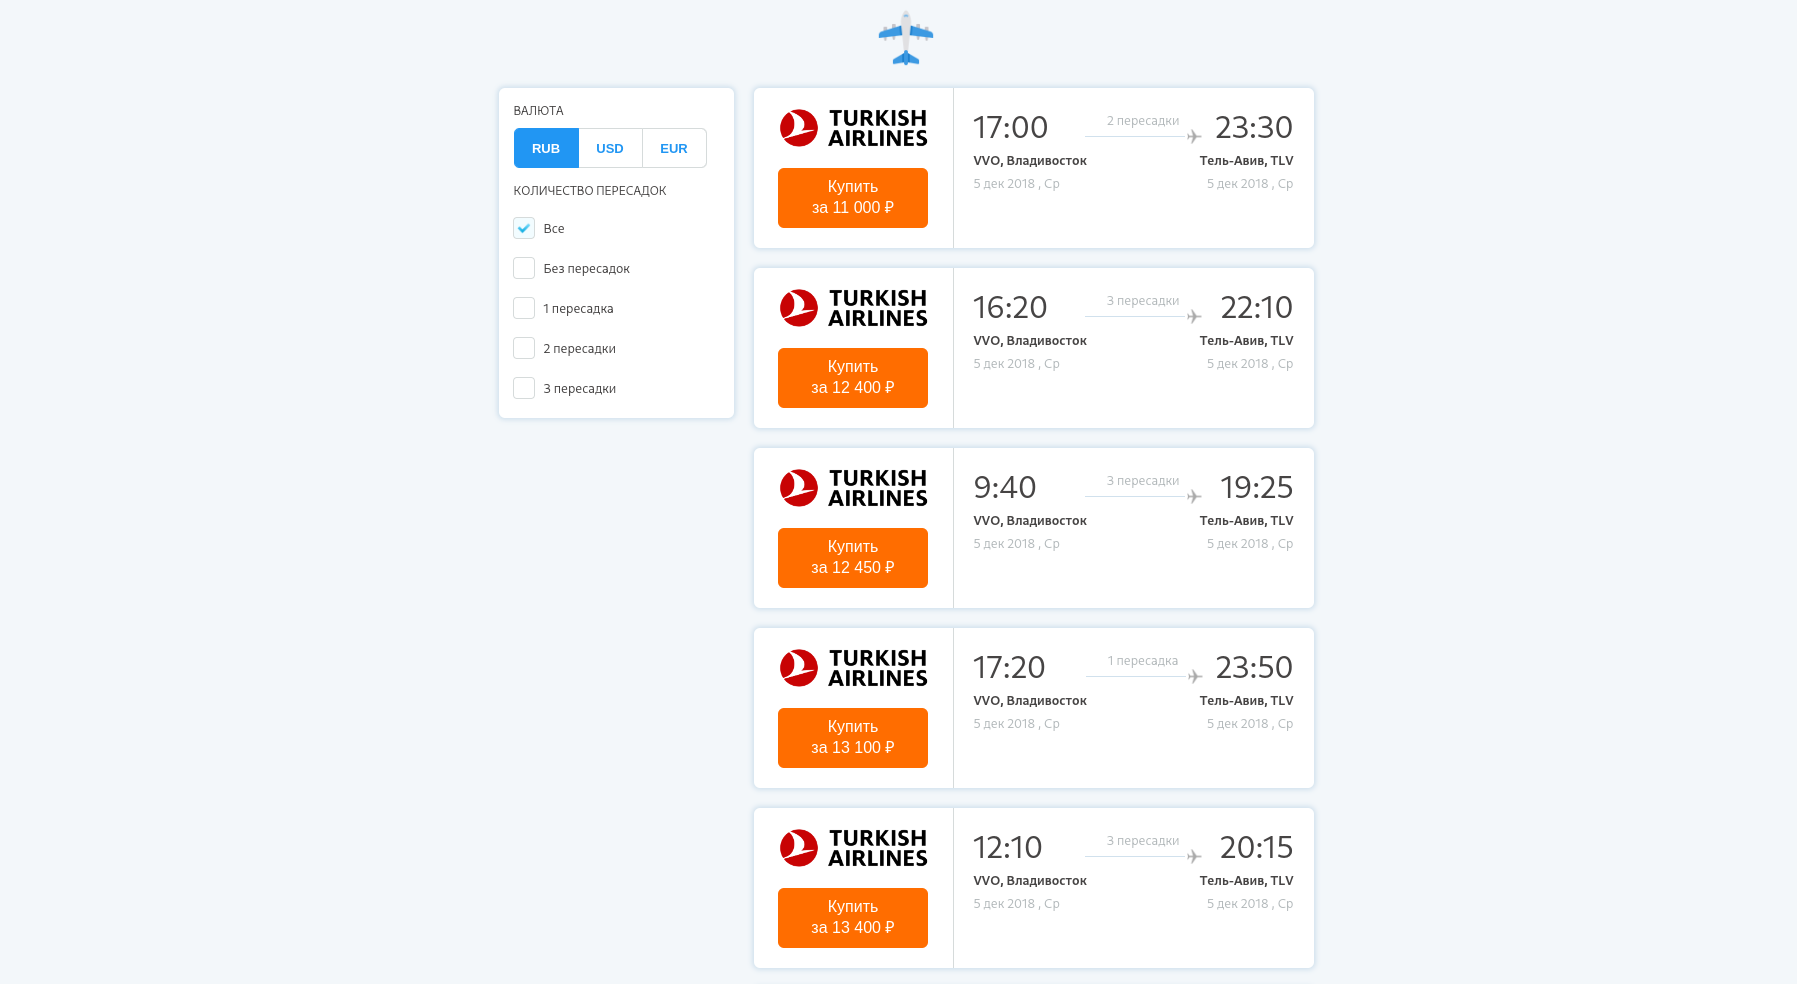Check the '3 пересадки' option
1797x984 pixels.
point(523,388)
